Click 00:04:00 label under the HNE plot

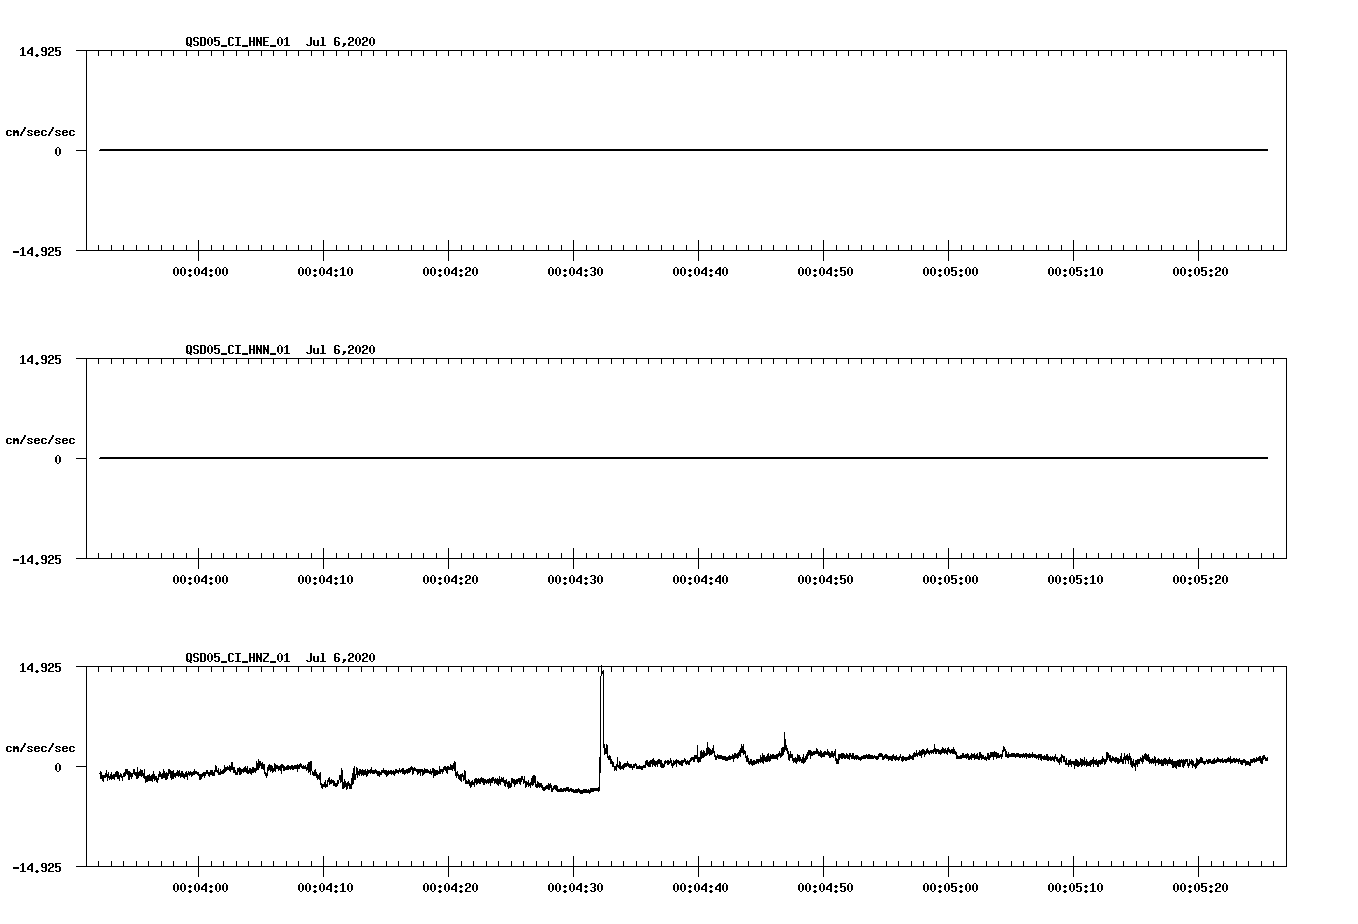(x=200, y=271)
